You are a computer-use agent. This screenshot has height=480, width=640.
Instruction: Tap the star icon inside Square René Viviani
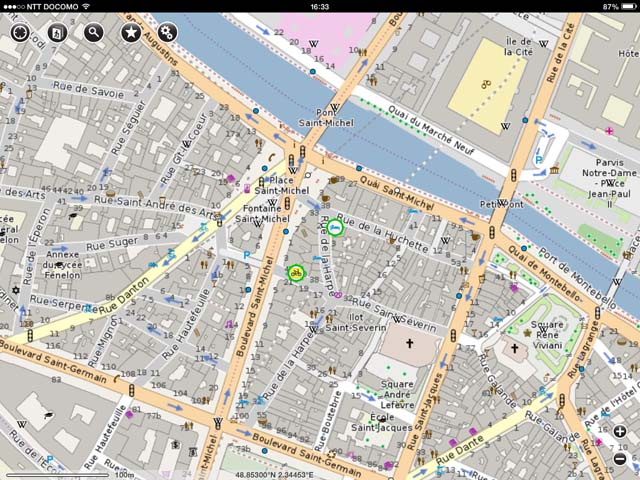pos(527,333)
